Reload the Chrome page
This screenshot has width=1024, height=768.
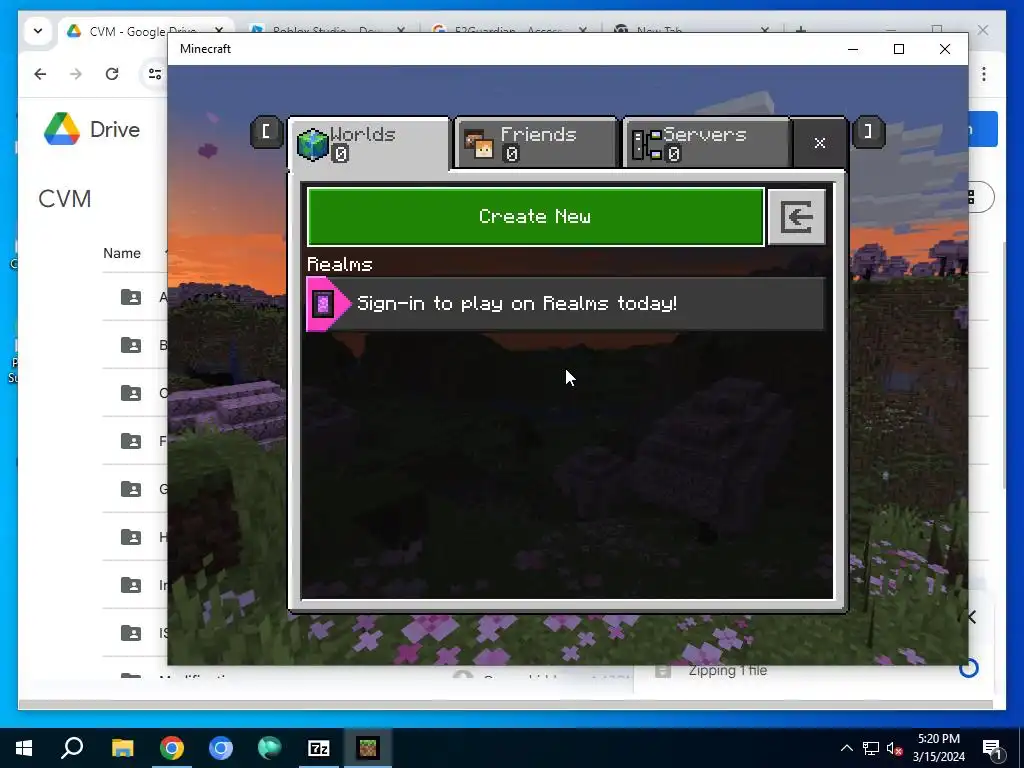[x=112, y=74]
